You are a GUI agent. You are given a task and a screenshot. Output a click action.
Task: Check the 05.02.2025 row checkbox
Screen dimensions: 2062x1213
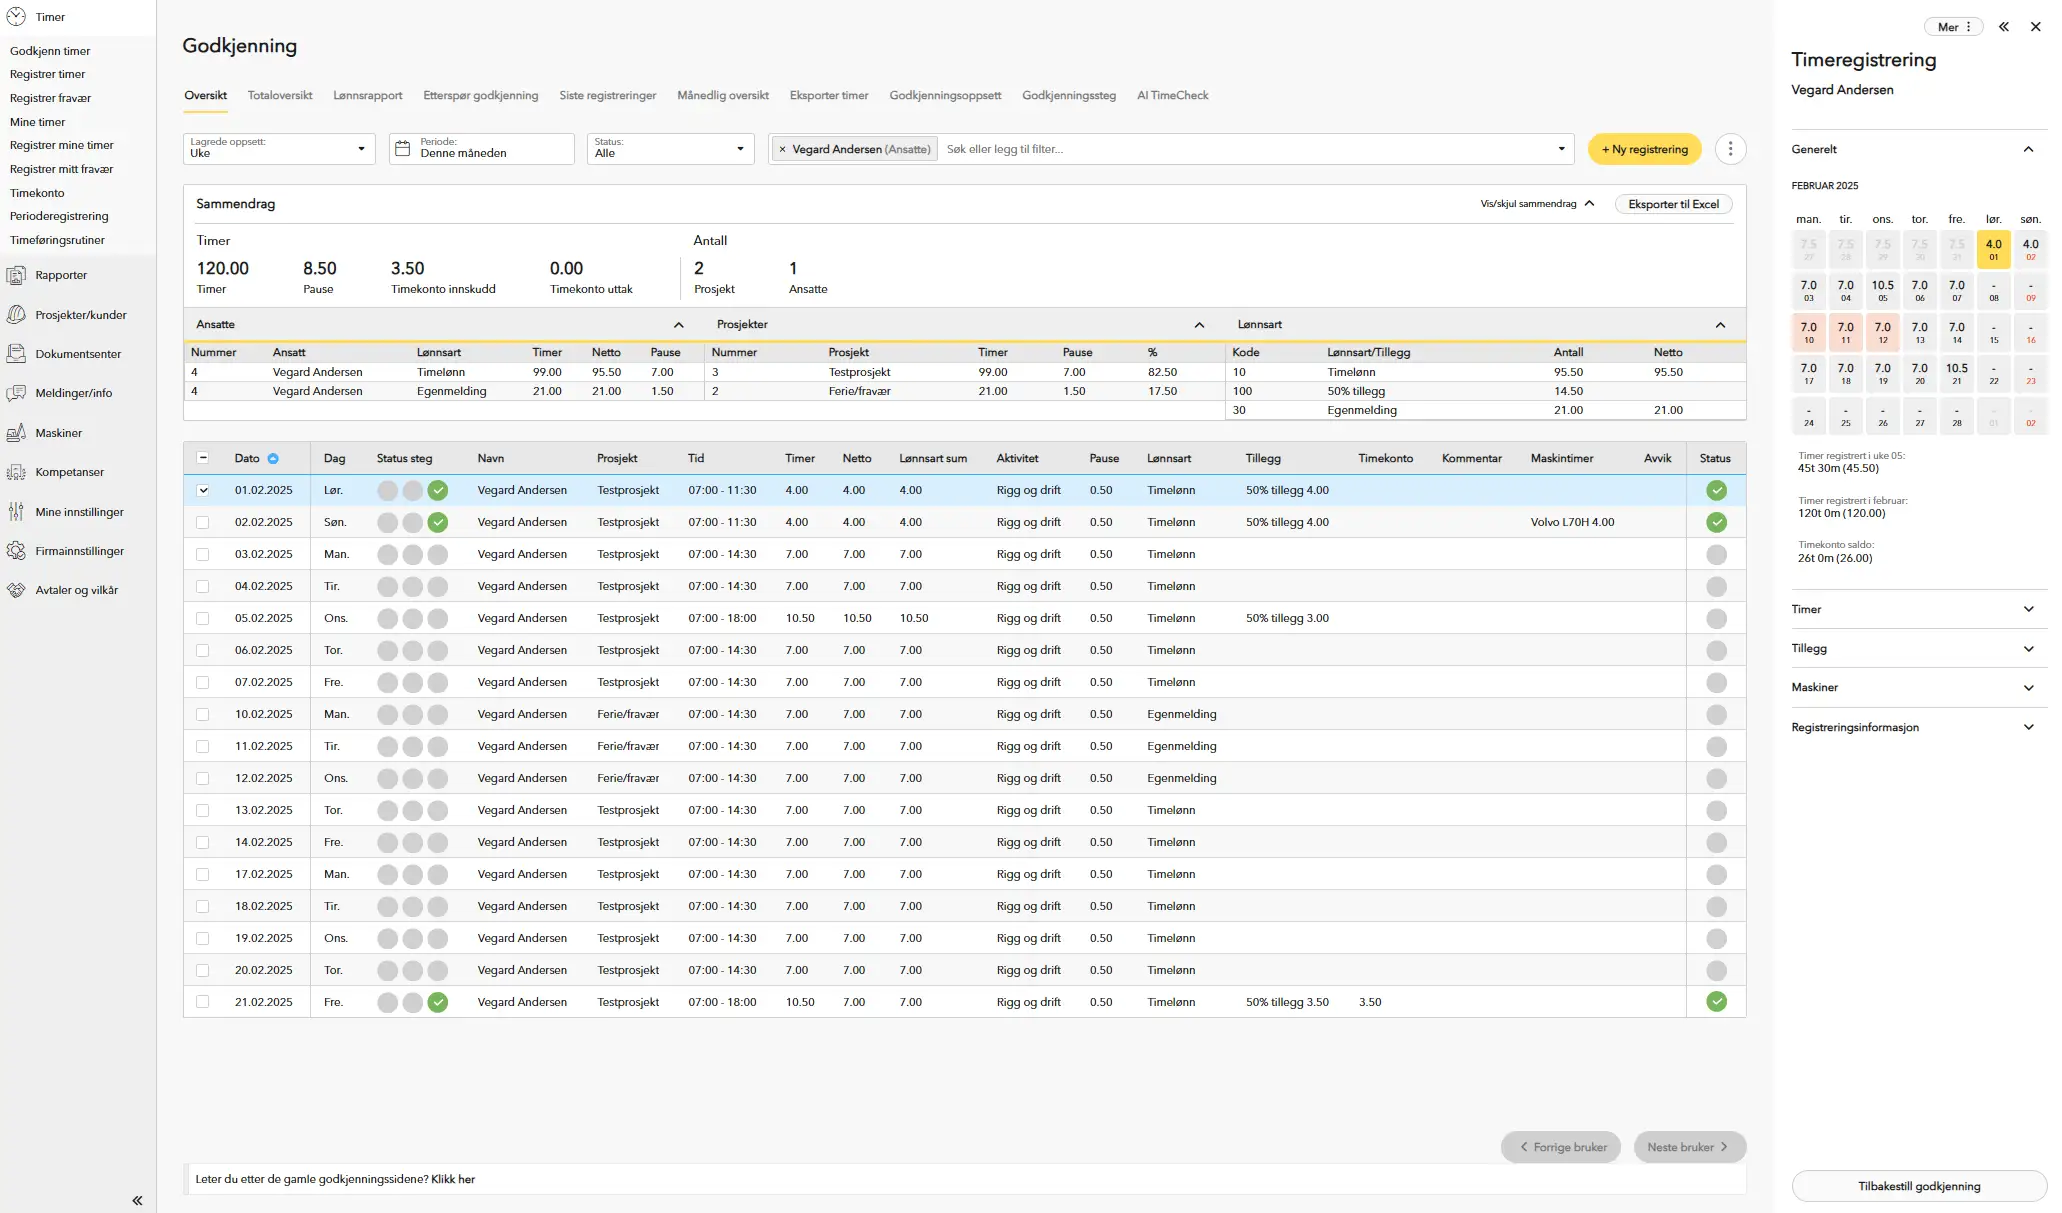[x=203, y=618]
